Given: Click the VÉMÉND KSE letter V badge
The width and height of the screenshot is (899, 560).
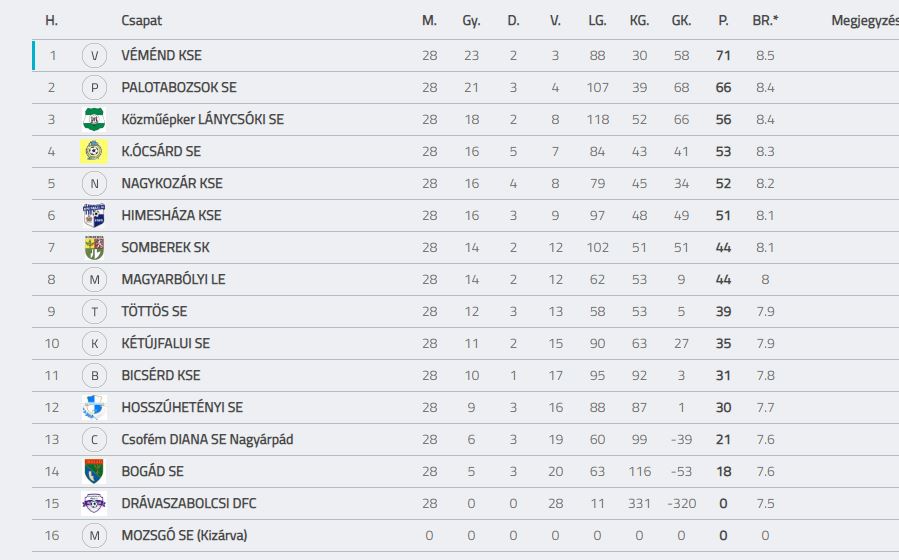Looking at the screenshot, I should [94, 56].
